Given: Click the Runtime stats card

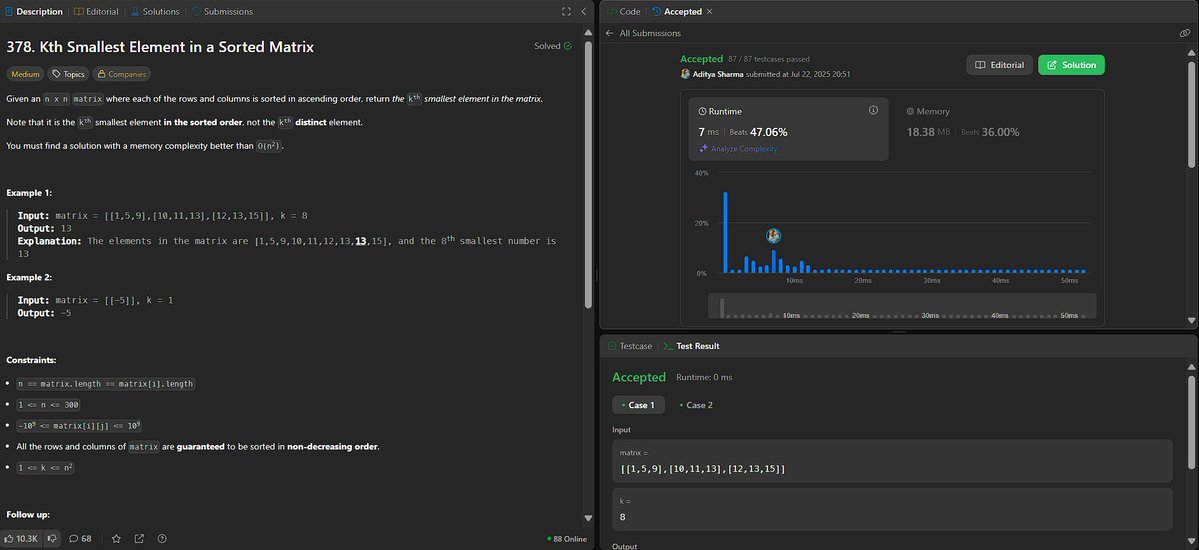Looking at the screenshot, I should tap(788, 129).
